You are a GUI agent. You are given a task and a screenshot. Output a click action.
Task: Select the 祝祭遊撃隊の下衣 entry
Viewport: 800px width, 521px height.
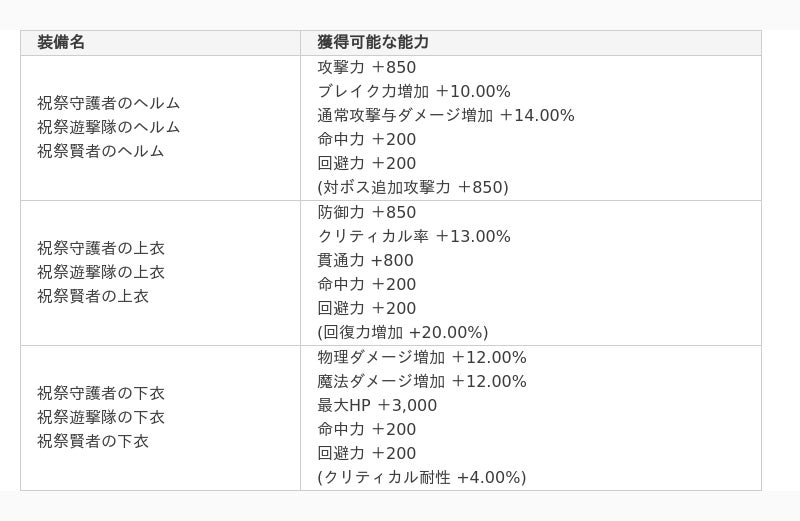point(101,417)
